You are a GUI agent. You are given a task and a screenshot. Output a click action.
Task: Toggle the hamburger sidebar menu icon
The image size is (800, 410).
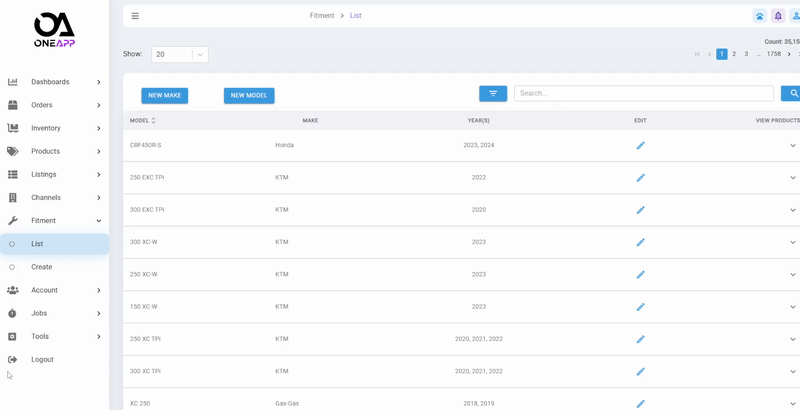click(x=135, y=16)
